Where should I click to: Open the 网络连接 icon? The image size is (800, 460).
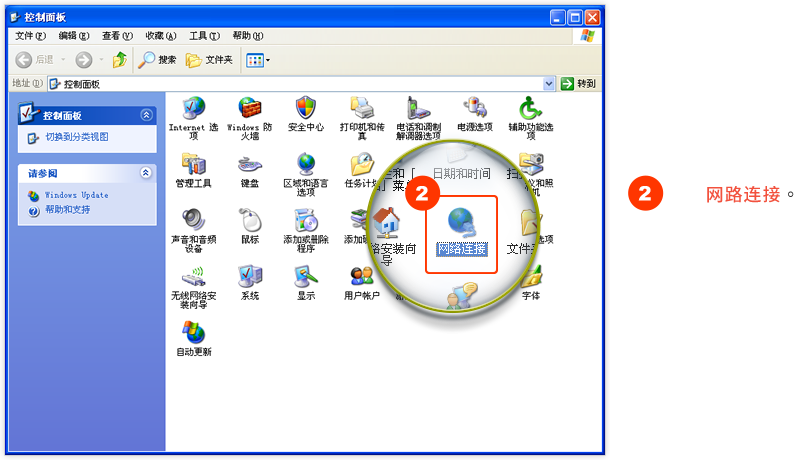pyautogui.click(x=462, y=226)
